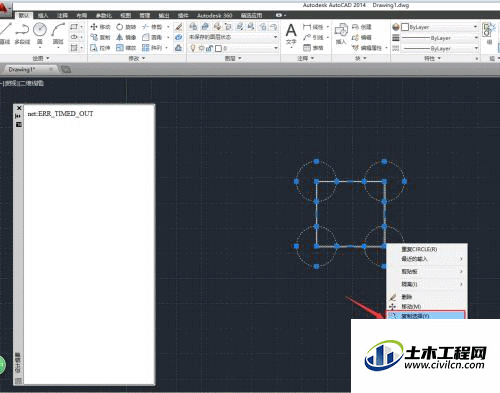The height and width of the screenshot is (393, 500).
Task: Activate the Arc (圆弧) drawing tool
Action: 58,33
